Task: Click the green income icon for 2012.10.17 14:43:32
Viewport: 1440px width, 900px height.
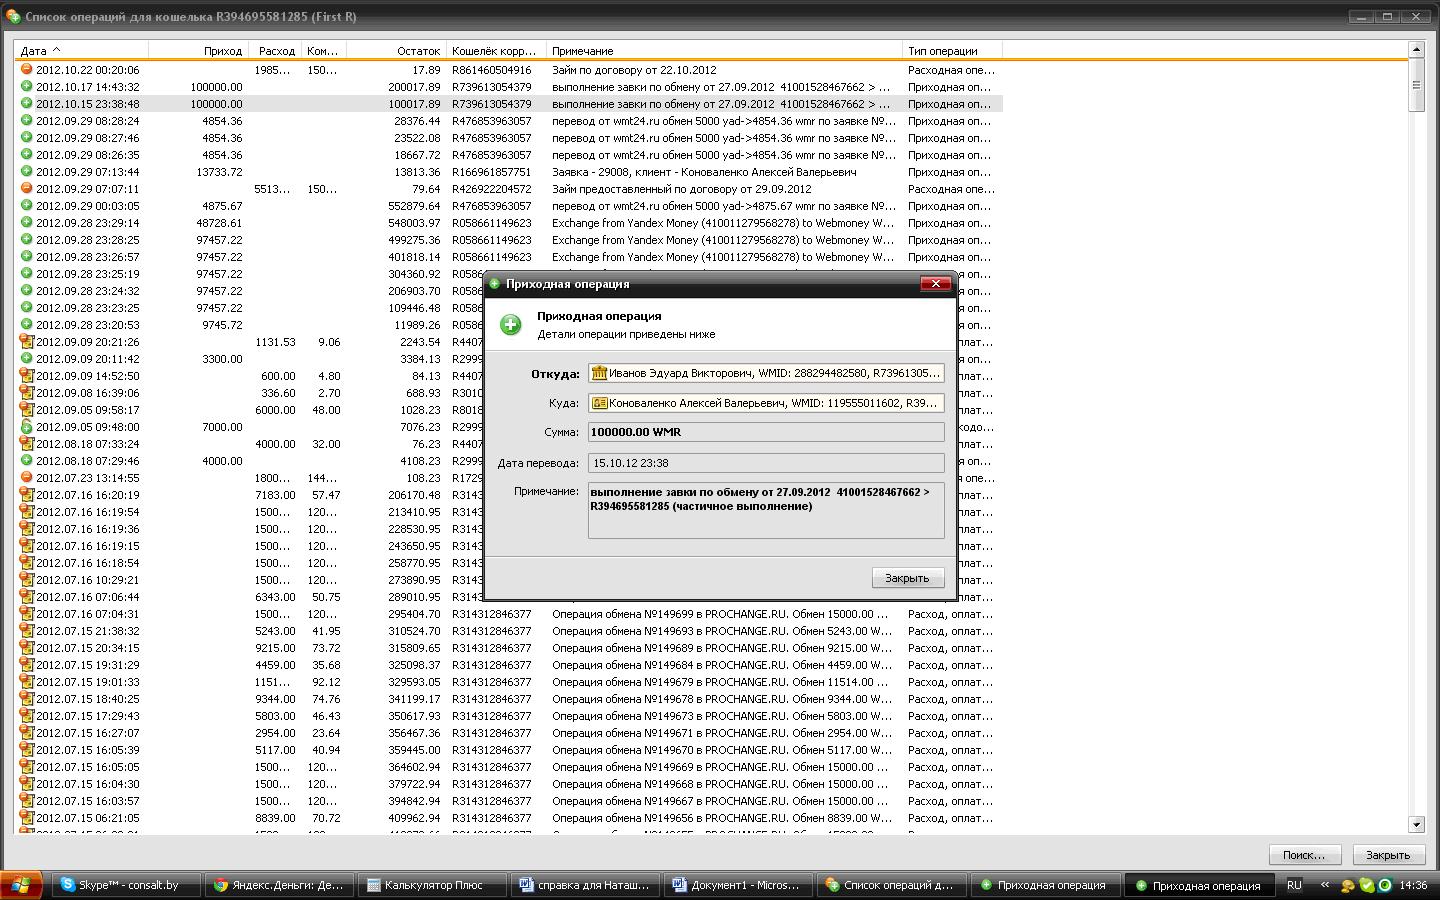Action: tap(27, 87)
